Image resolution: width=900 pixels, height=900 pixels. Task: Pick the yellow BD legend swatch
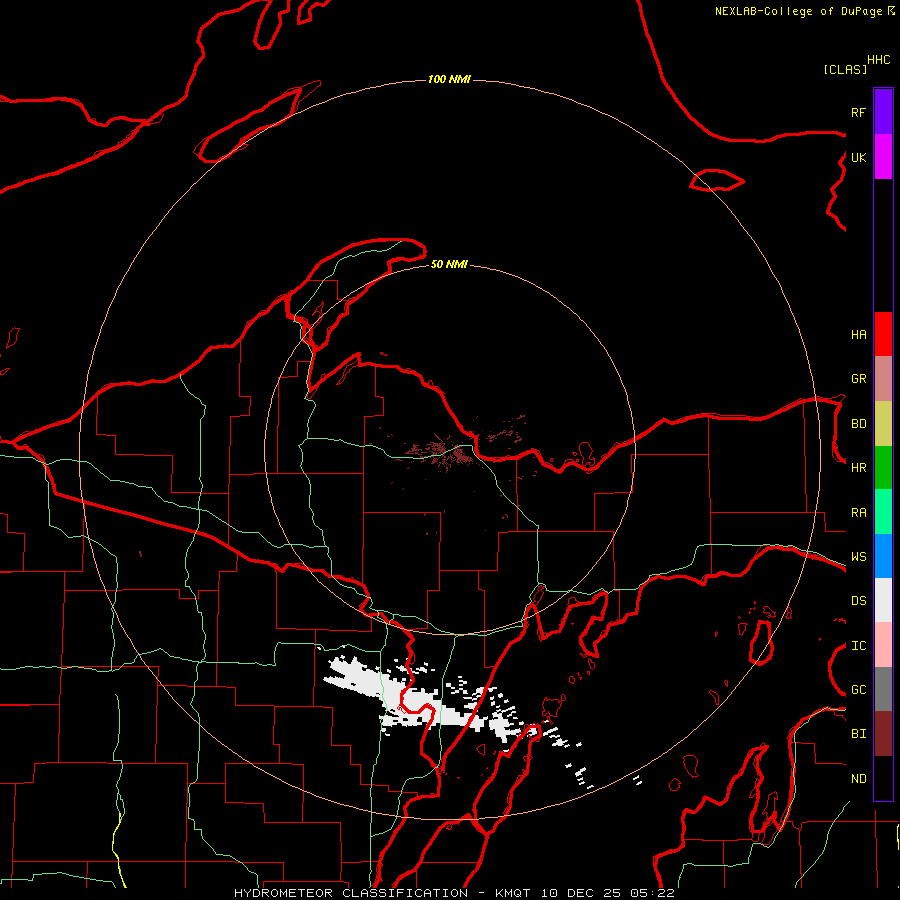tap(883, 424)
